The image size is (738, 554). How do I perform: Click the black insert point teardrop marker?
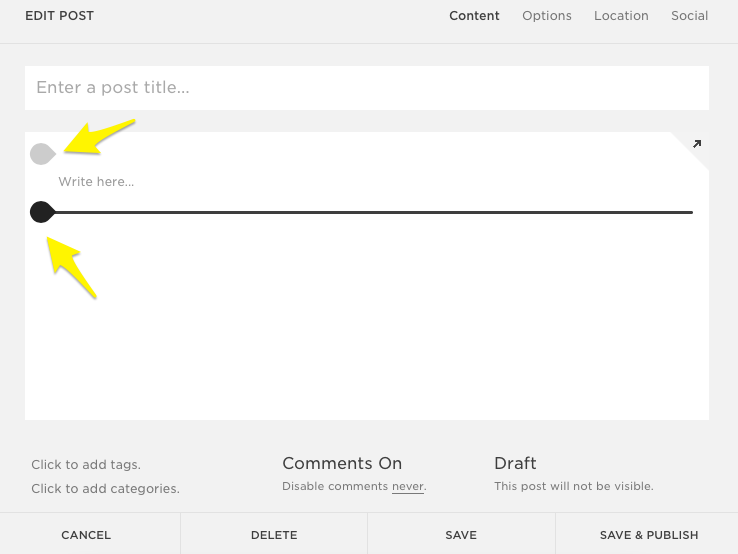[x=42, y=212]
